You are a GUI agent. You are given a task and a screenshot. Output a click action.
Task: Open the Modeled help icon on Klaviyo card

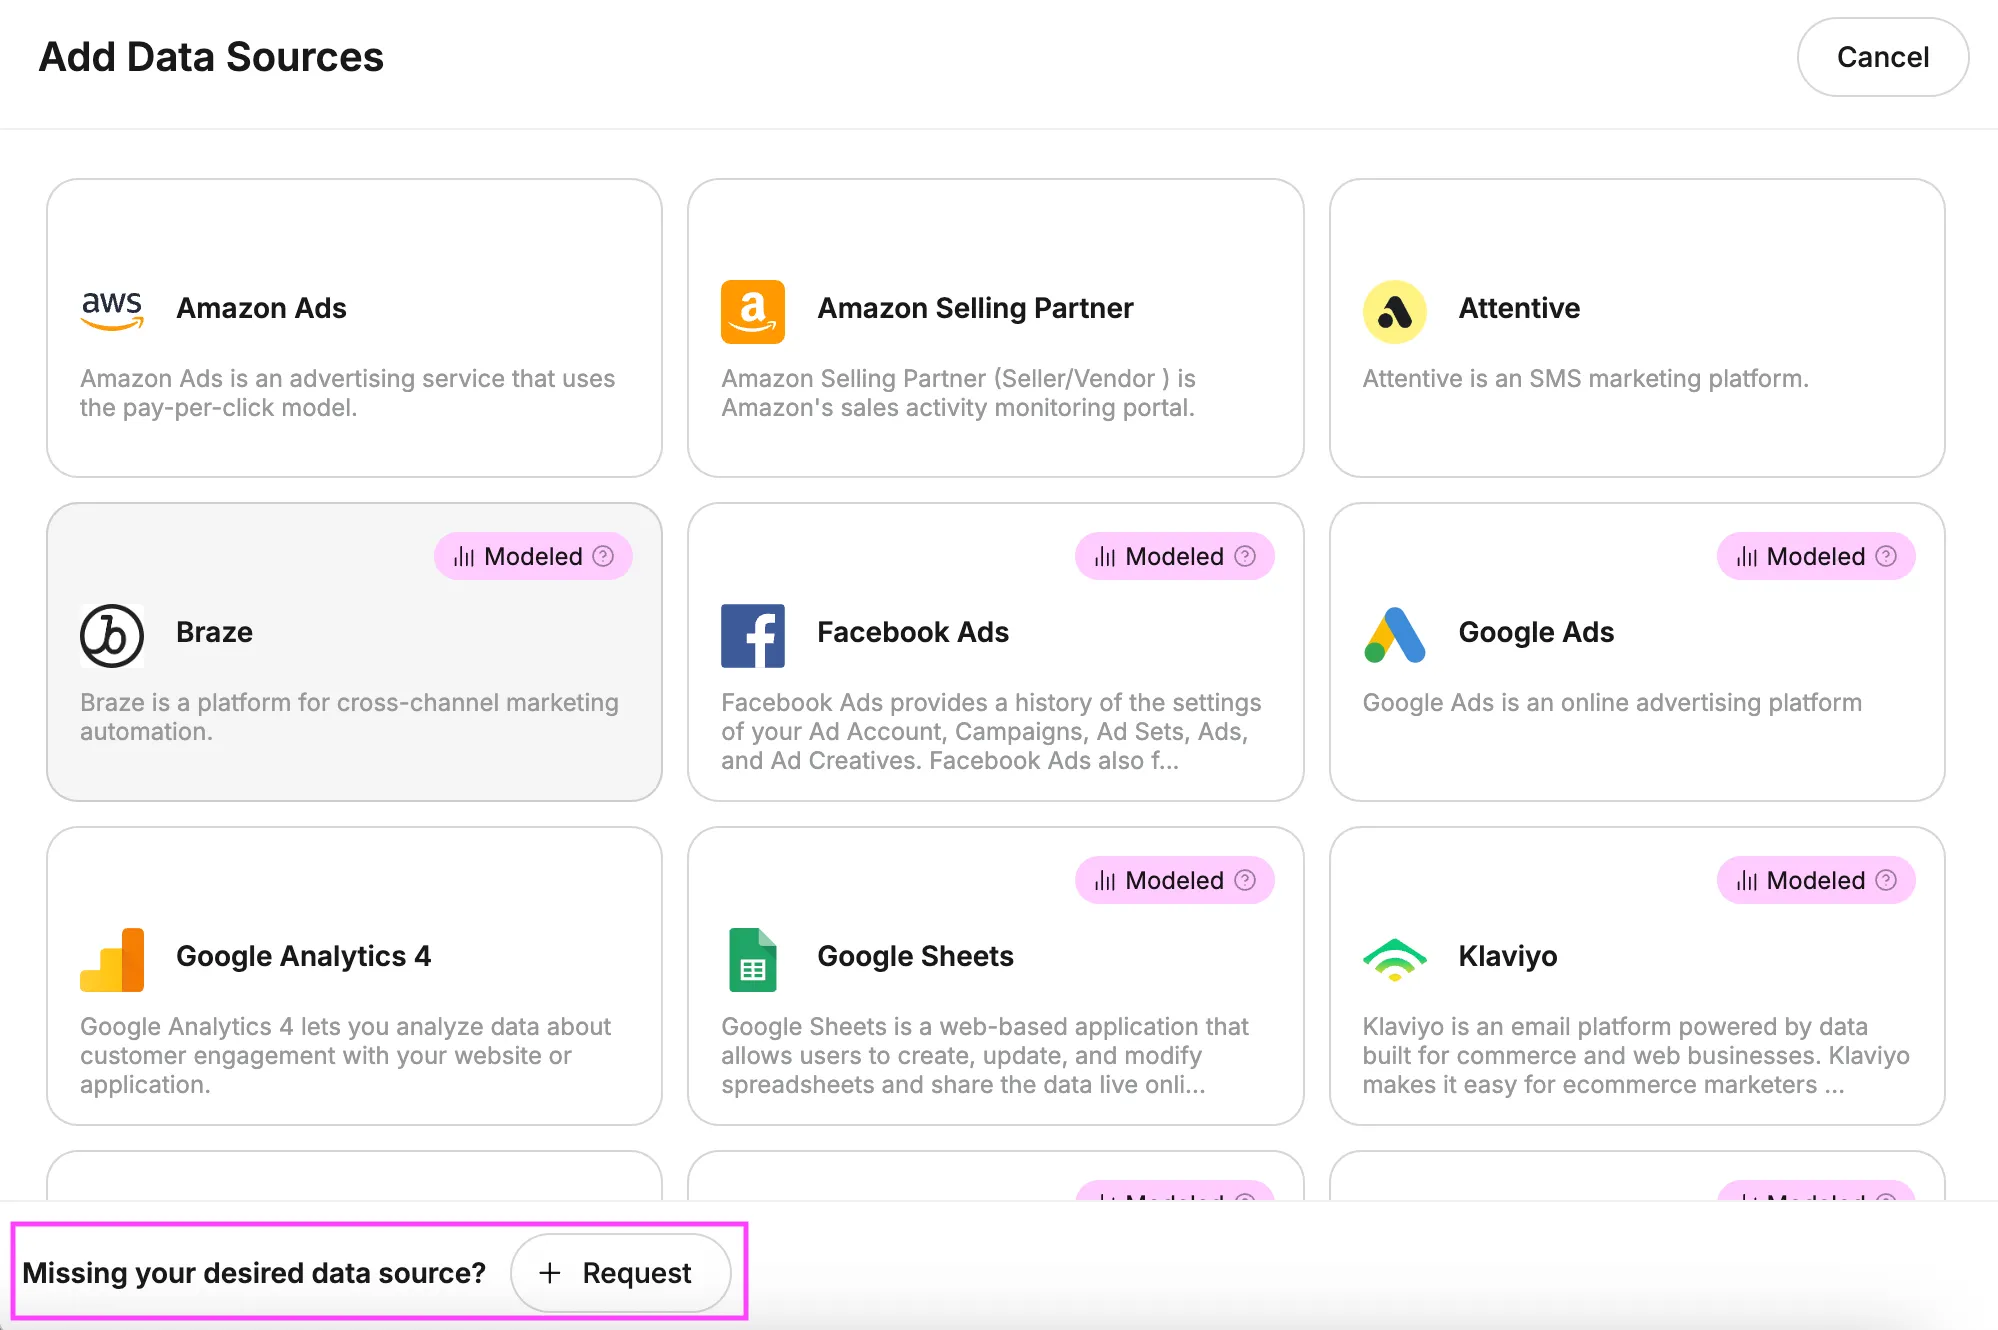click(1886, 880)
